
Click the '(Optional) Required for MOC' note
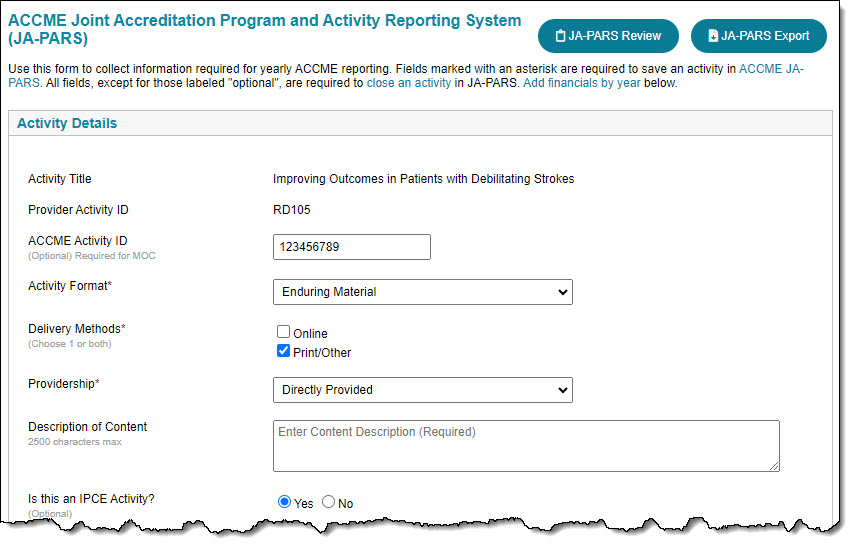click(92, 256)
